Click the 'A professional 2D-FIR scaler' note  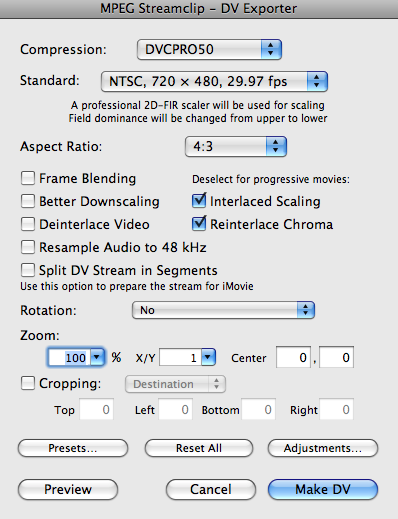pyautogui.click(x=198, y=105)
